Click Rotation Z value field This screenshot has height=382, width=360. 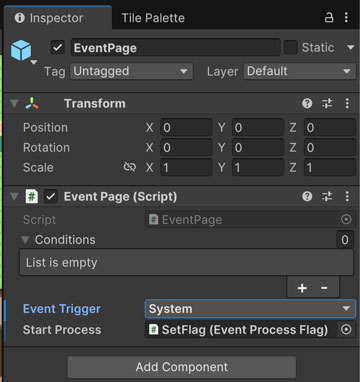(x=330, y=148)
